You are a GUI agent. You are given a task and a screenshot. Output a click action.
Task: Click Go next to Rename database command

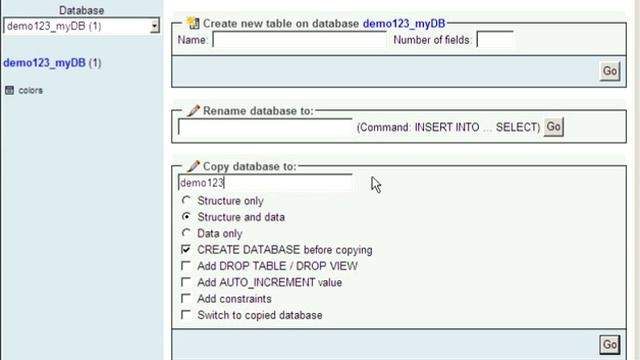pyautogui.click(x=553, y=127)
